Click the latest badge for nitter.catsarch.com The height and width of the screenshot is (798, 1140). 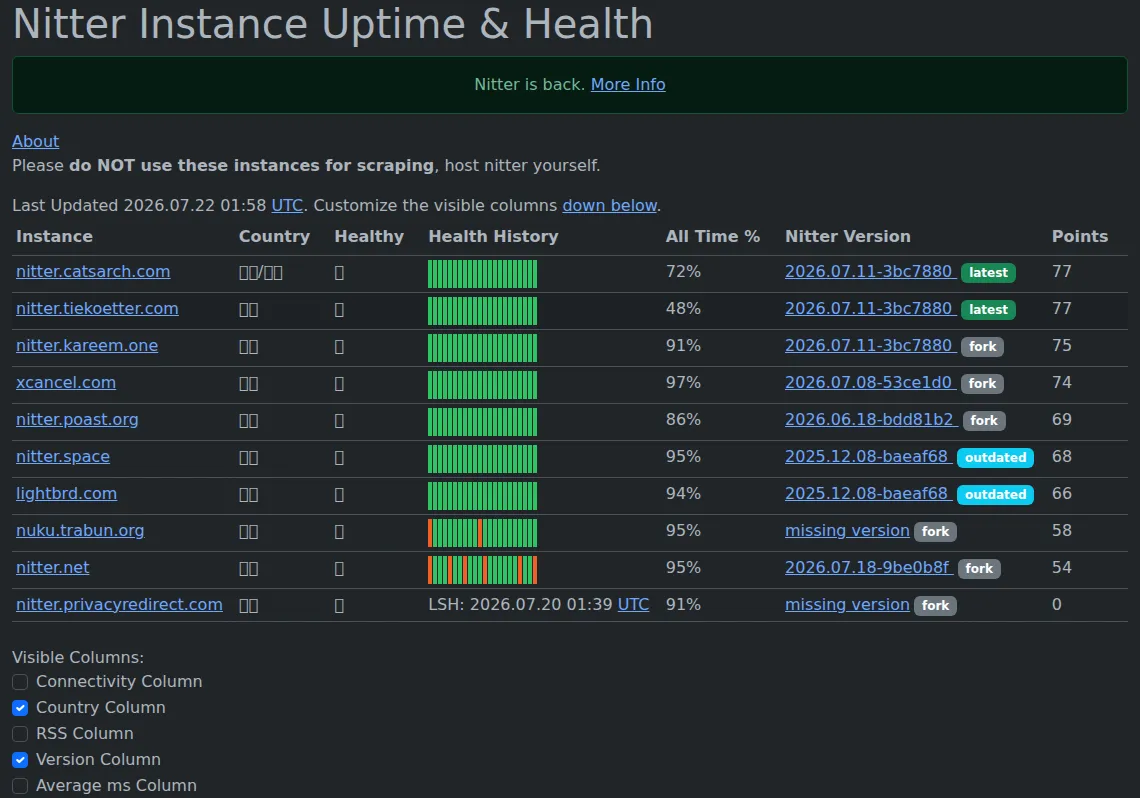pos(988,273)
